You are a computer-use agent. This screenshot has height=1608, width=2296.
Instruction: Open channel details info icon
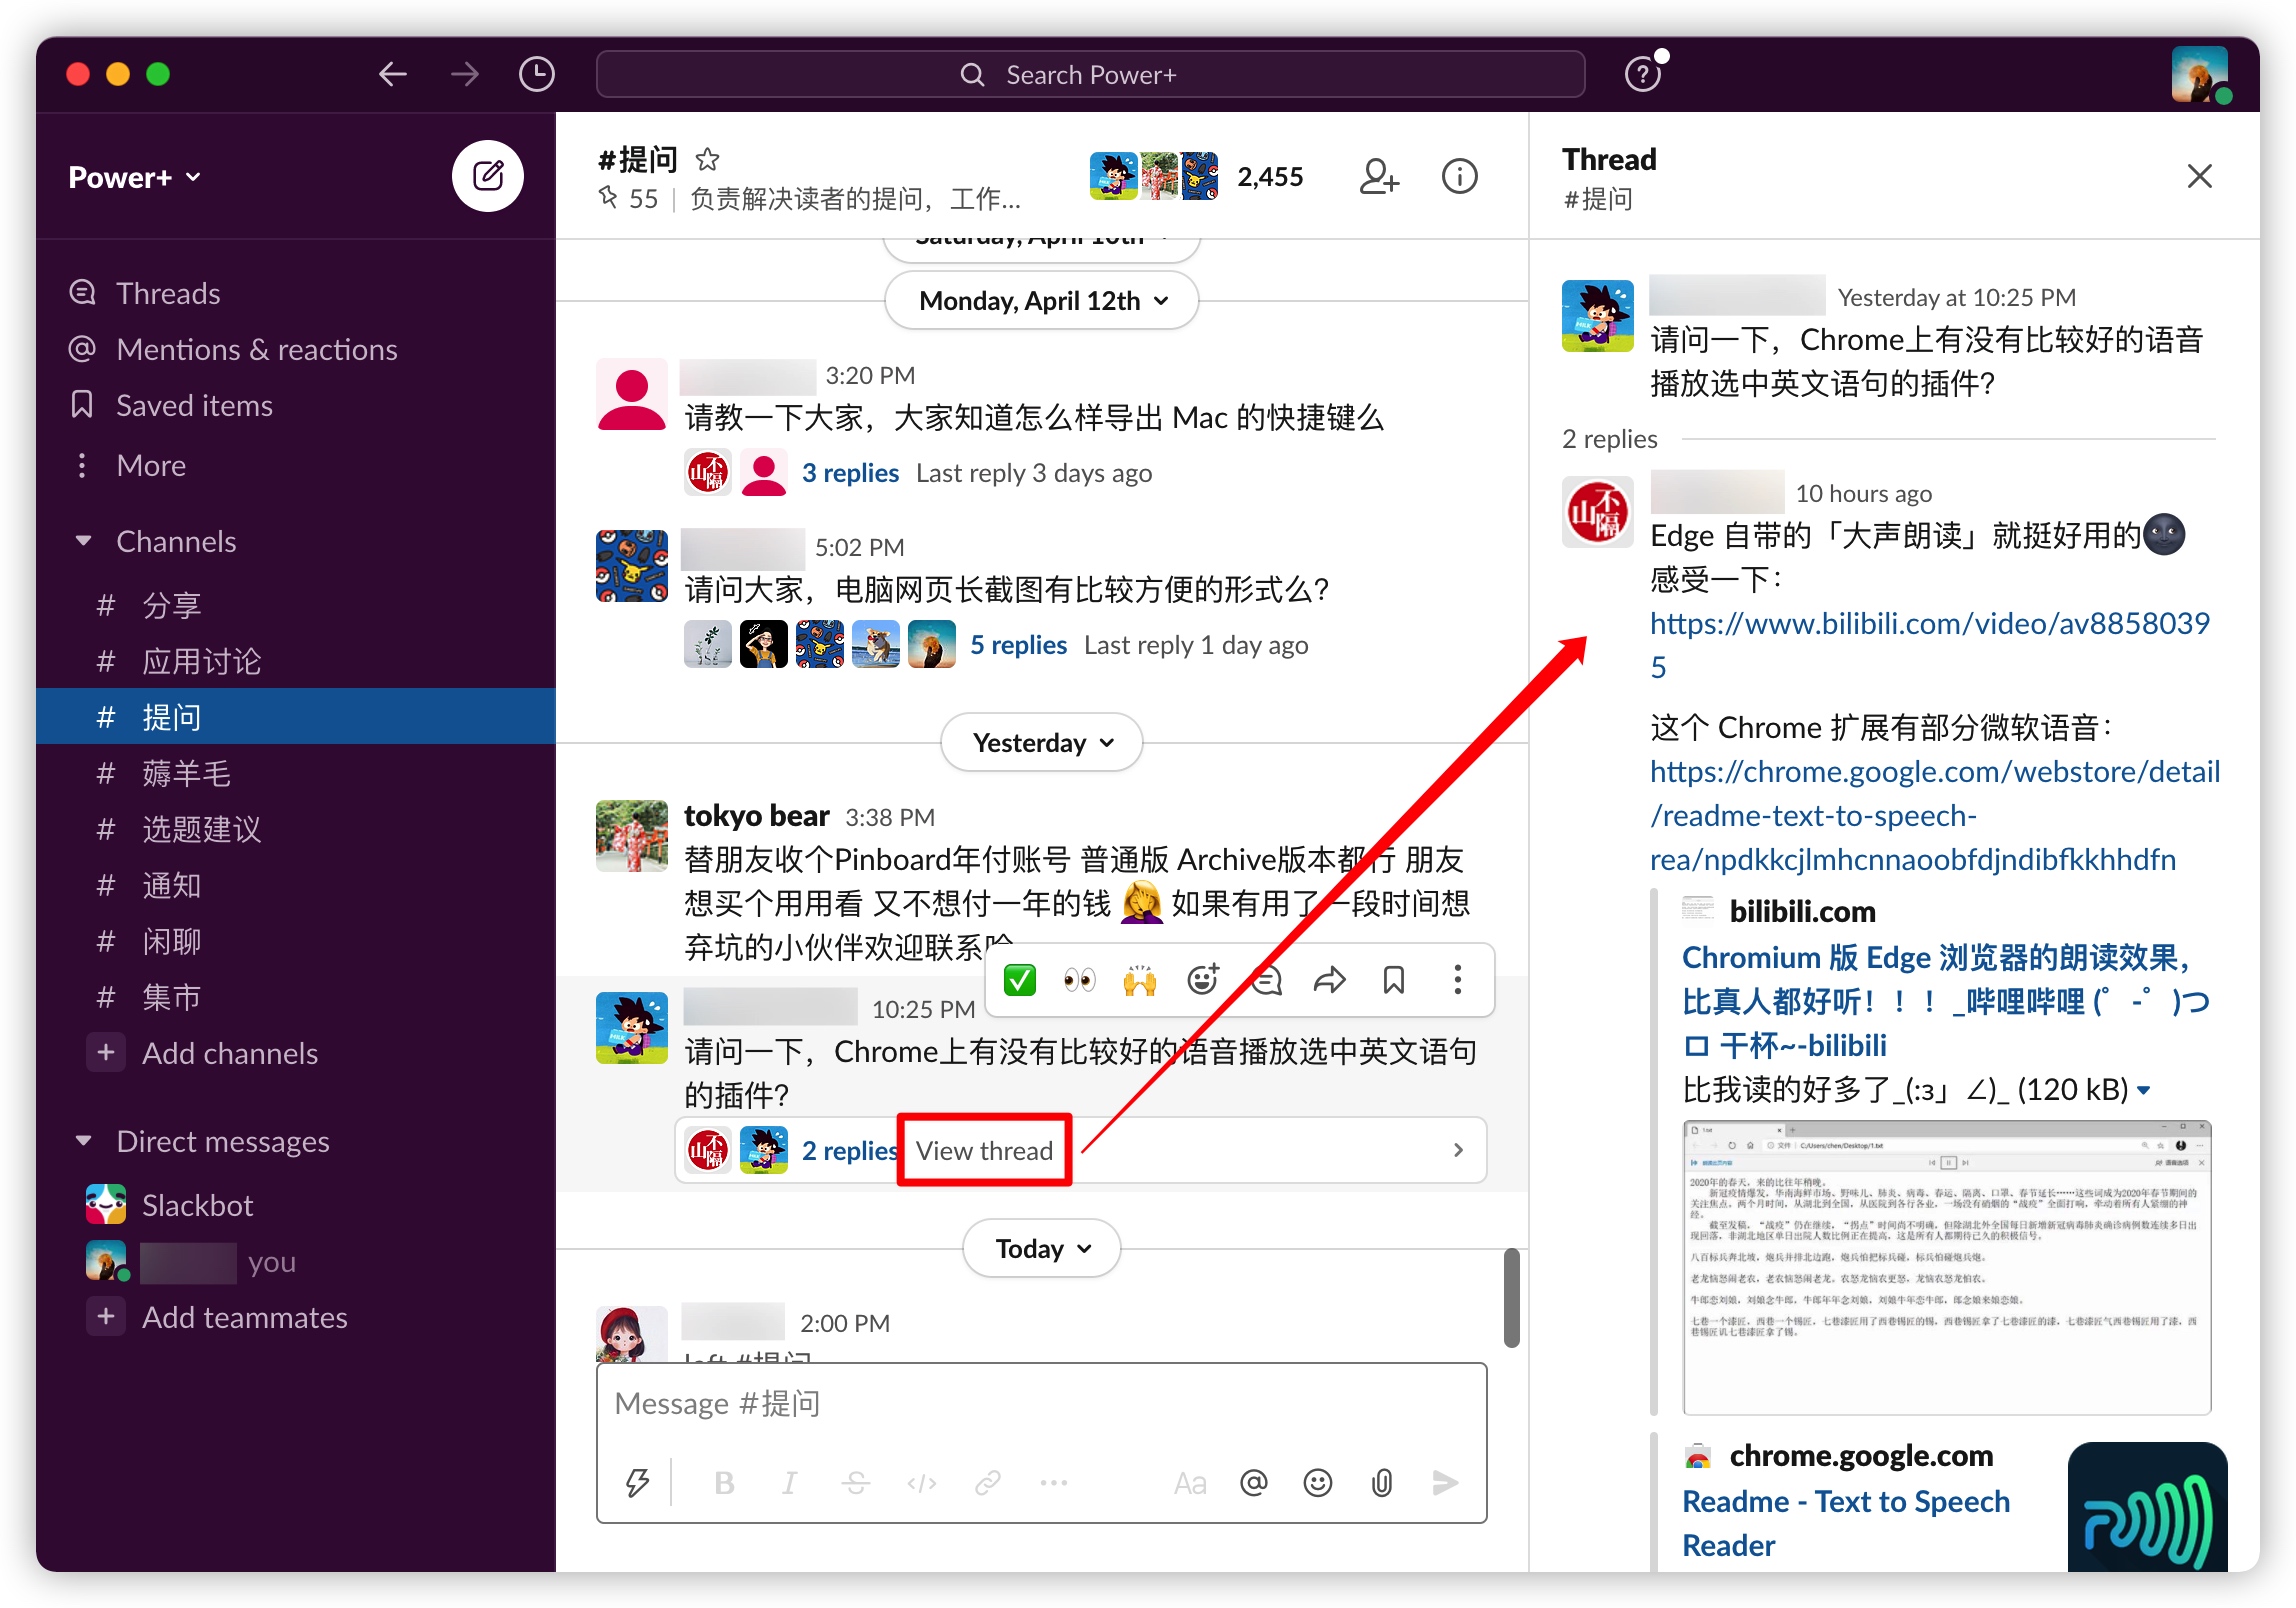point(1459,177)
